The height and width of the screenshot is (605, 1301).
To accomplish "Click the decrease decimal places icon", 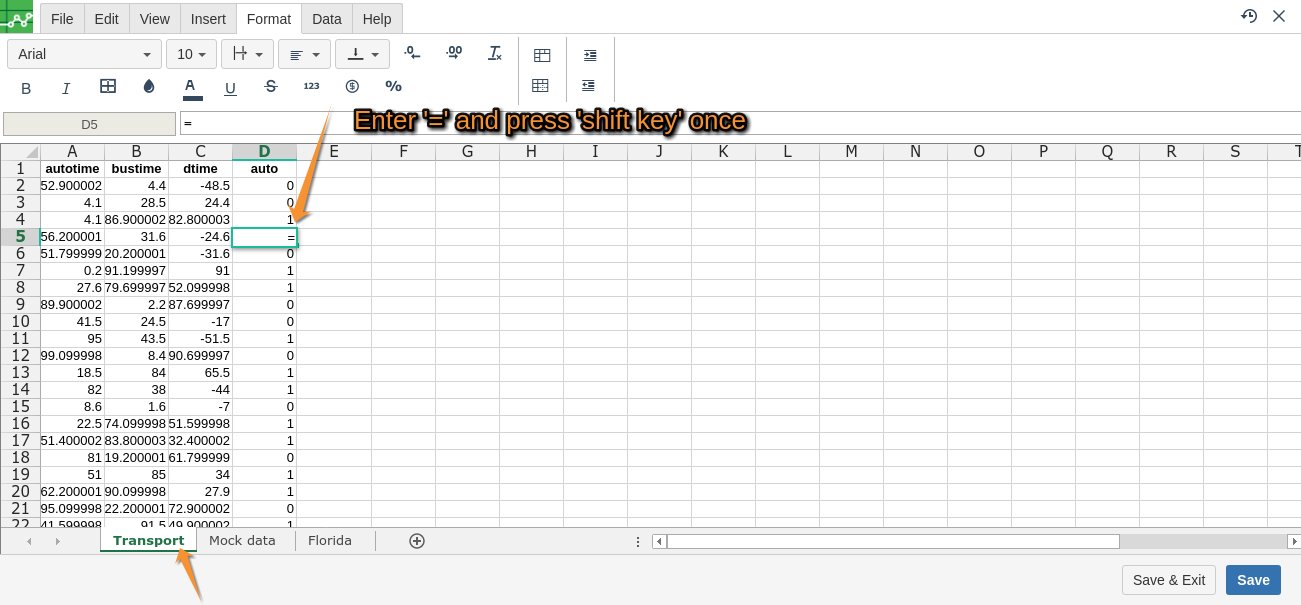I will tap(412, 53).
